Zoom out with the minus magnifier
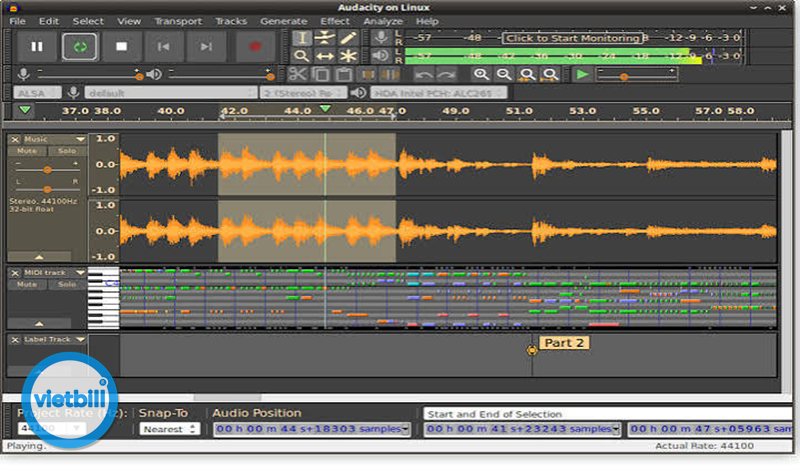 (504, 75)
